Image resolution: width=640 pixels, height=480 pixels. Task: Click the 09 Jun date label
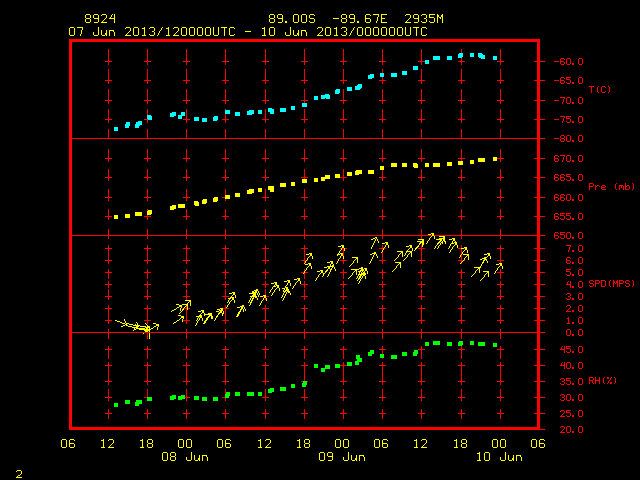(342, 457)
